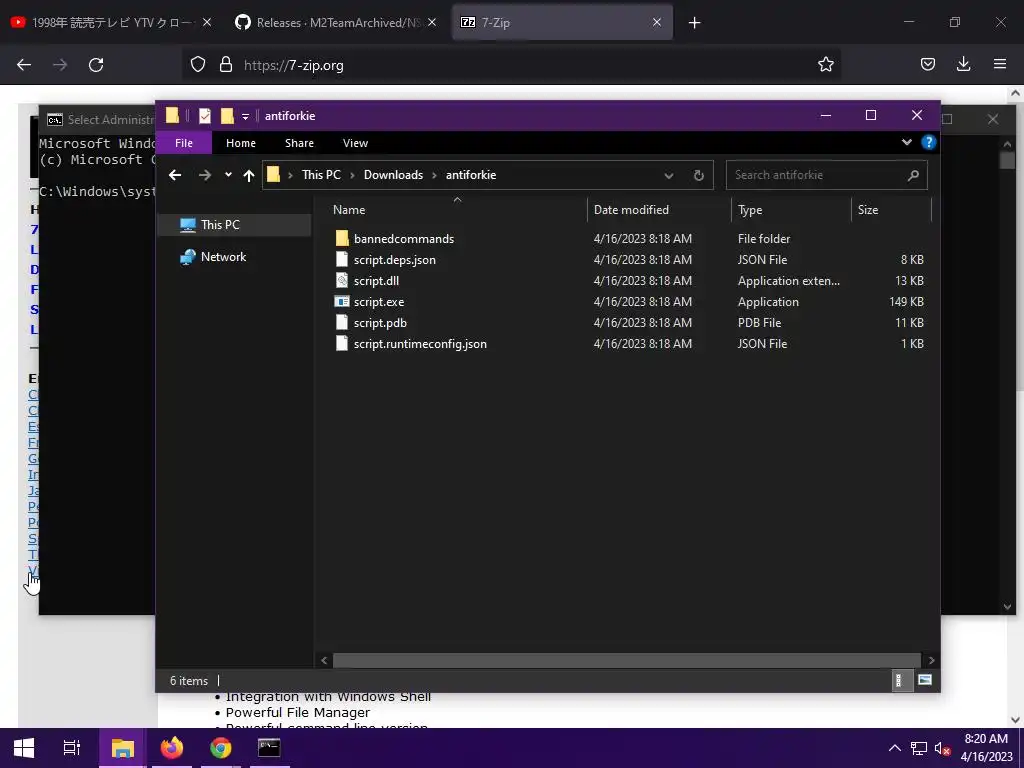Click antiforkie in the address breadcrumb
Image resolution: width=1024 pixels, height=768 pixels.
[471, 175]
